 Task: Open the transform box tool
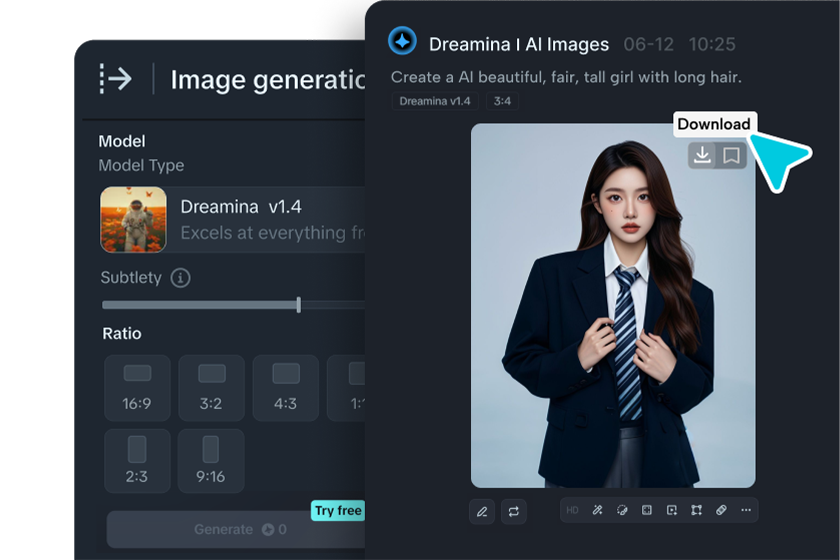click(696, 510)
